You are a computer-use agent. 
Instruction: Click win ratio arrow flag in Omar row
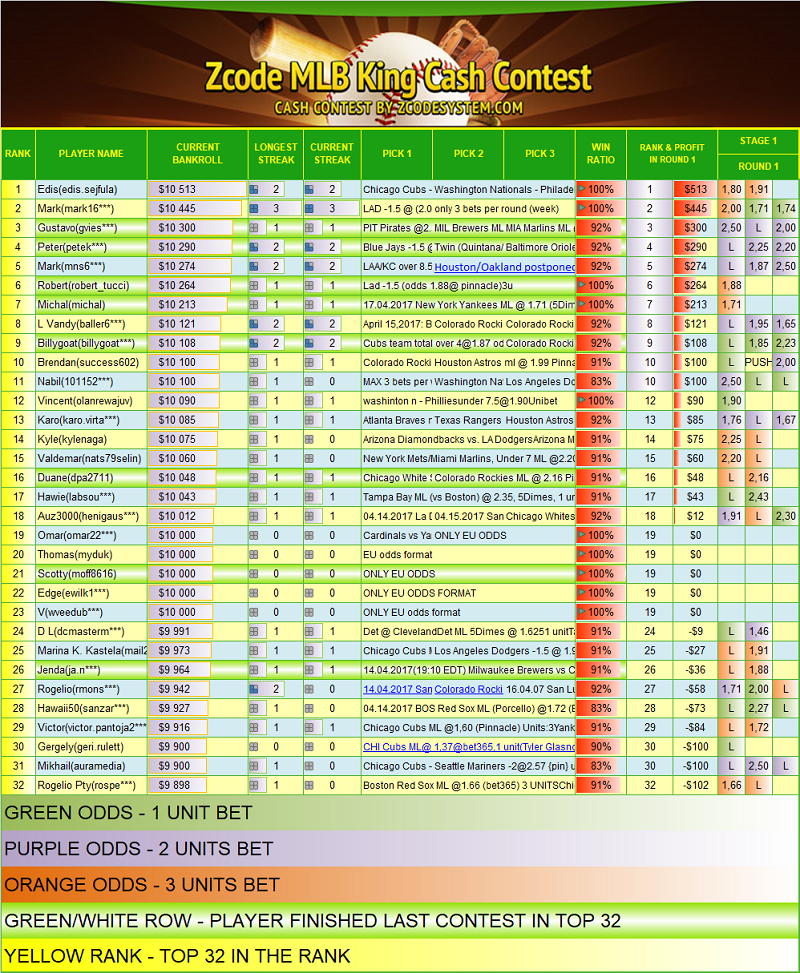point(582,535)
